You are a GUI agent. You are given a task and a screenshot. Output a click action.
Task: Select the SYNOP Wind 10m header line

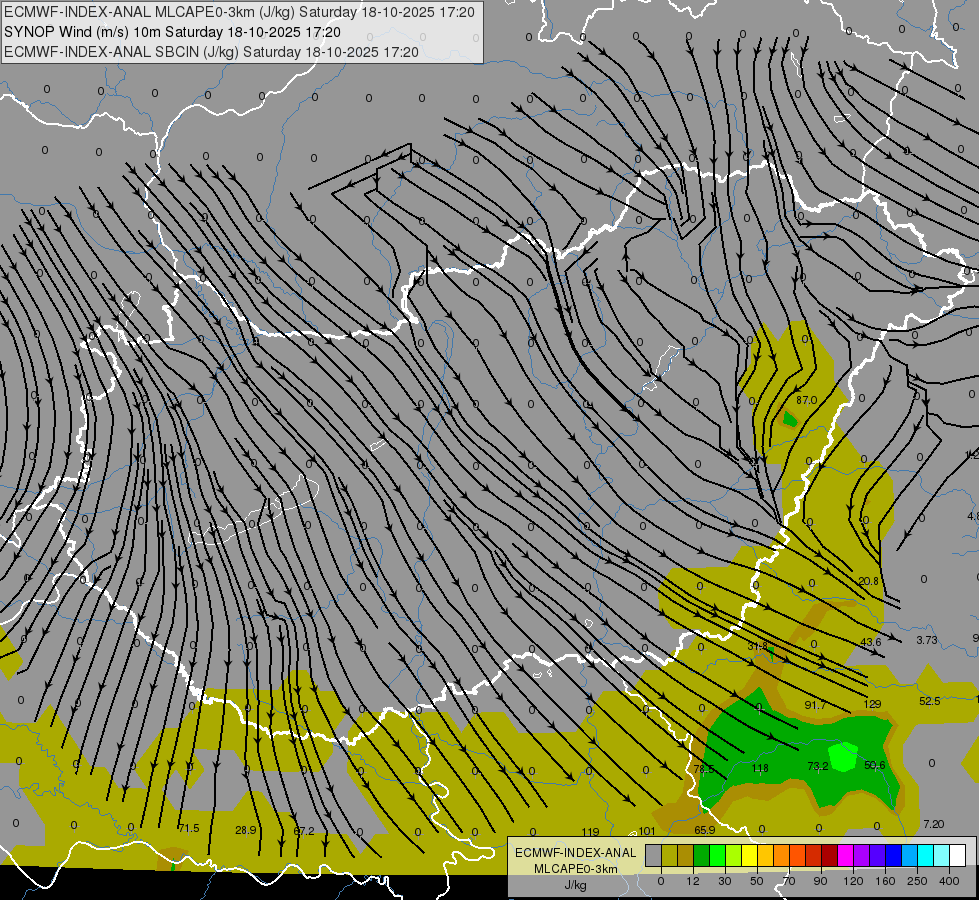(172, 32)
